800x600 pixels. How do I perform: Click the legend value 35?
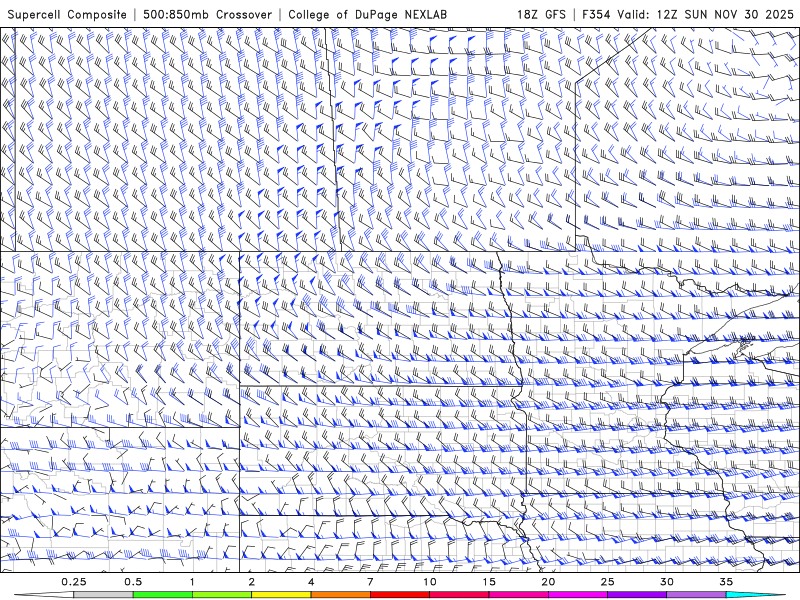(726, 582)
